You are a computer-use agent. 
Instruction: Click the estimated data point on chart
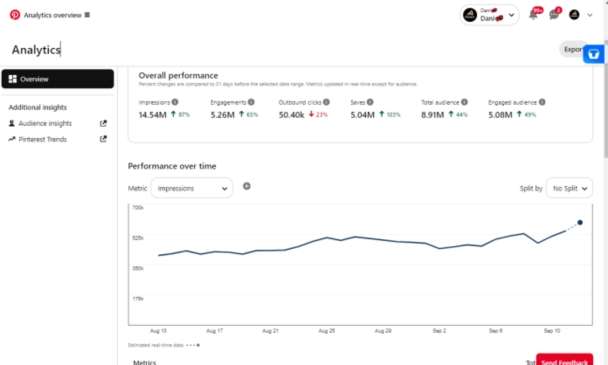[x=580, y=223]
